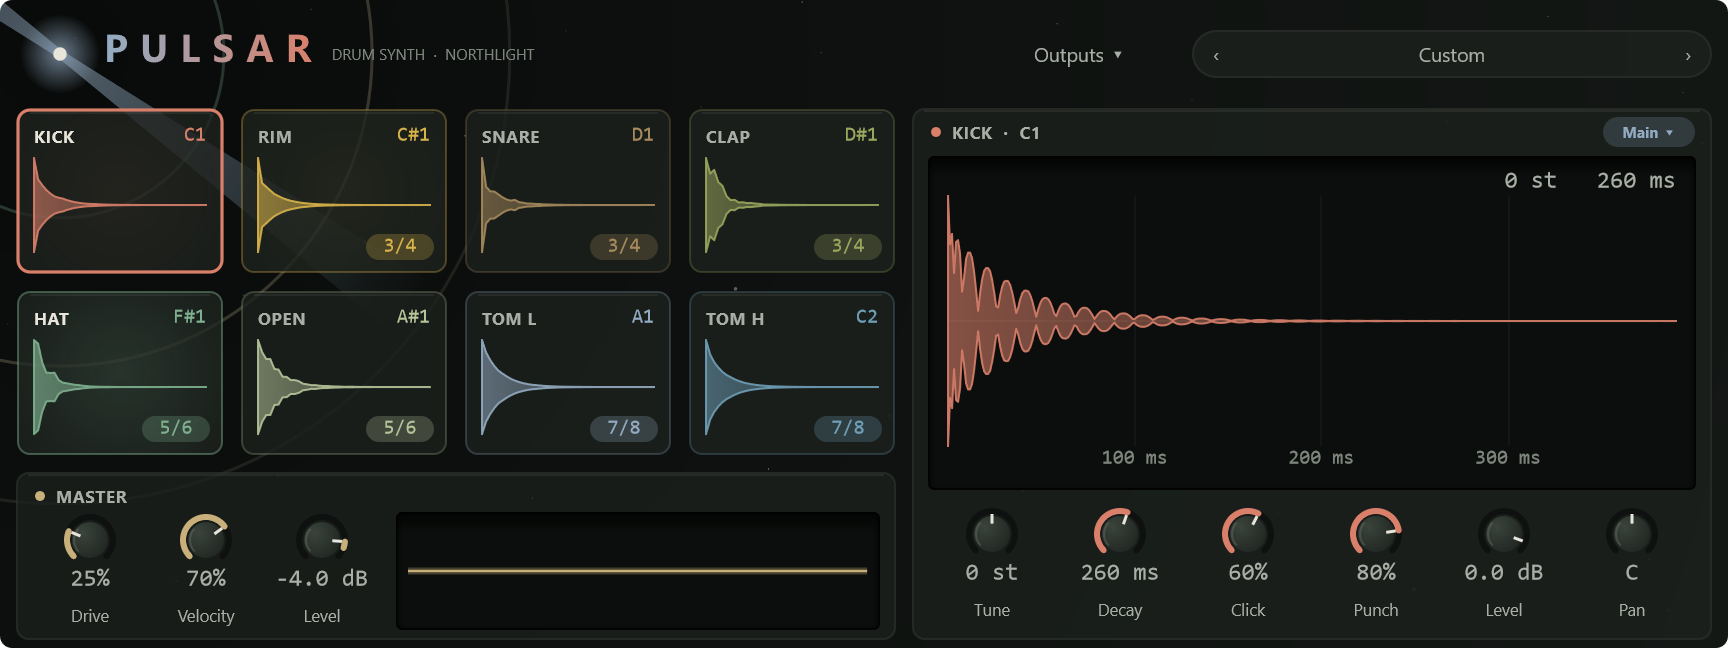
Task: Open the Outputs dropdown menu
Action: [1078, 55]
